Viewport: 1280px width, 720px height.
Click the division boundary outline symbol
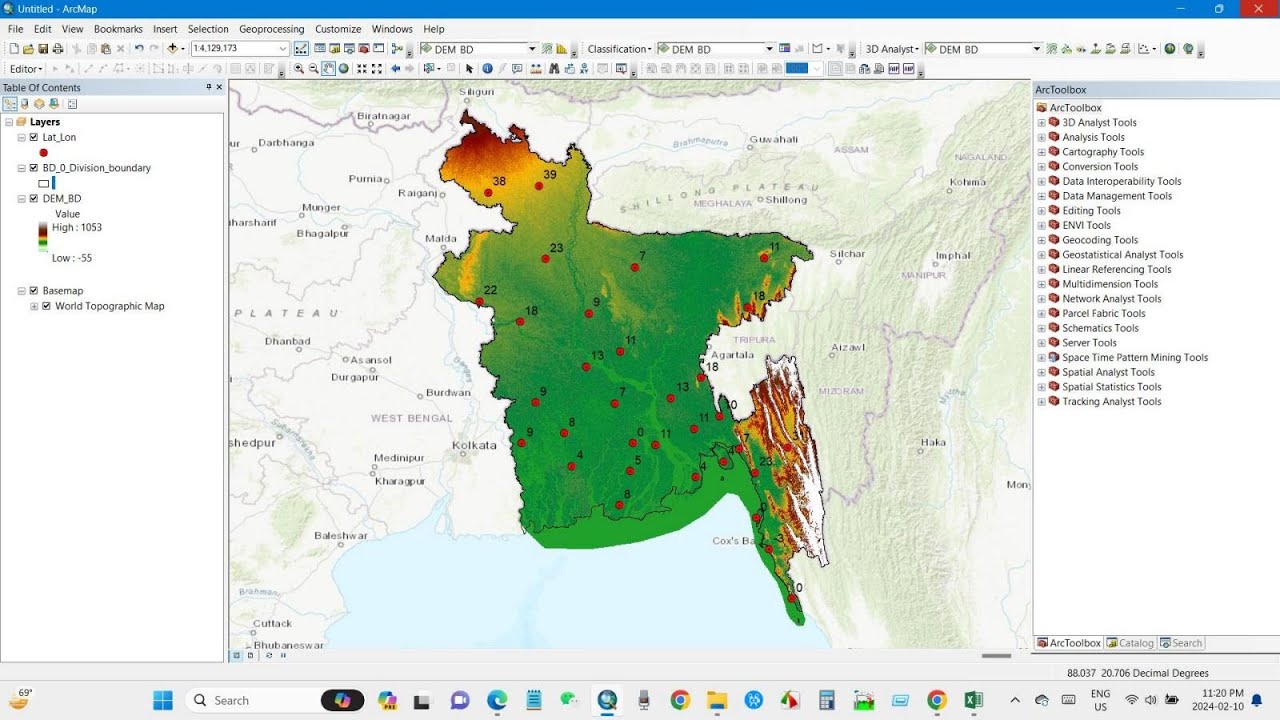tap(44, 183)
